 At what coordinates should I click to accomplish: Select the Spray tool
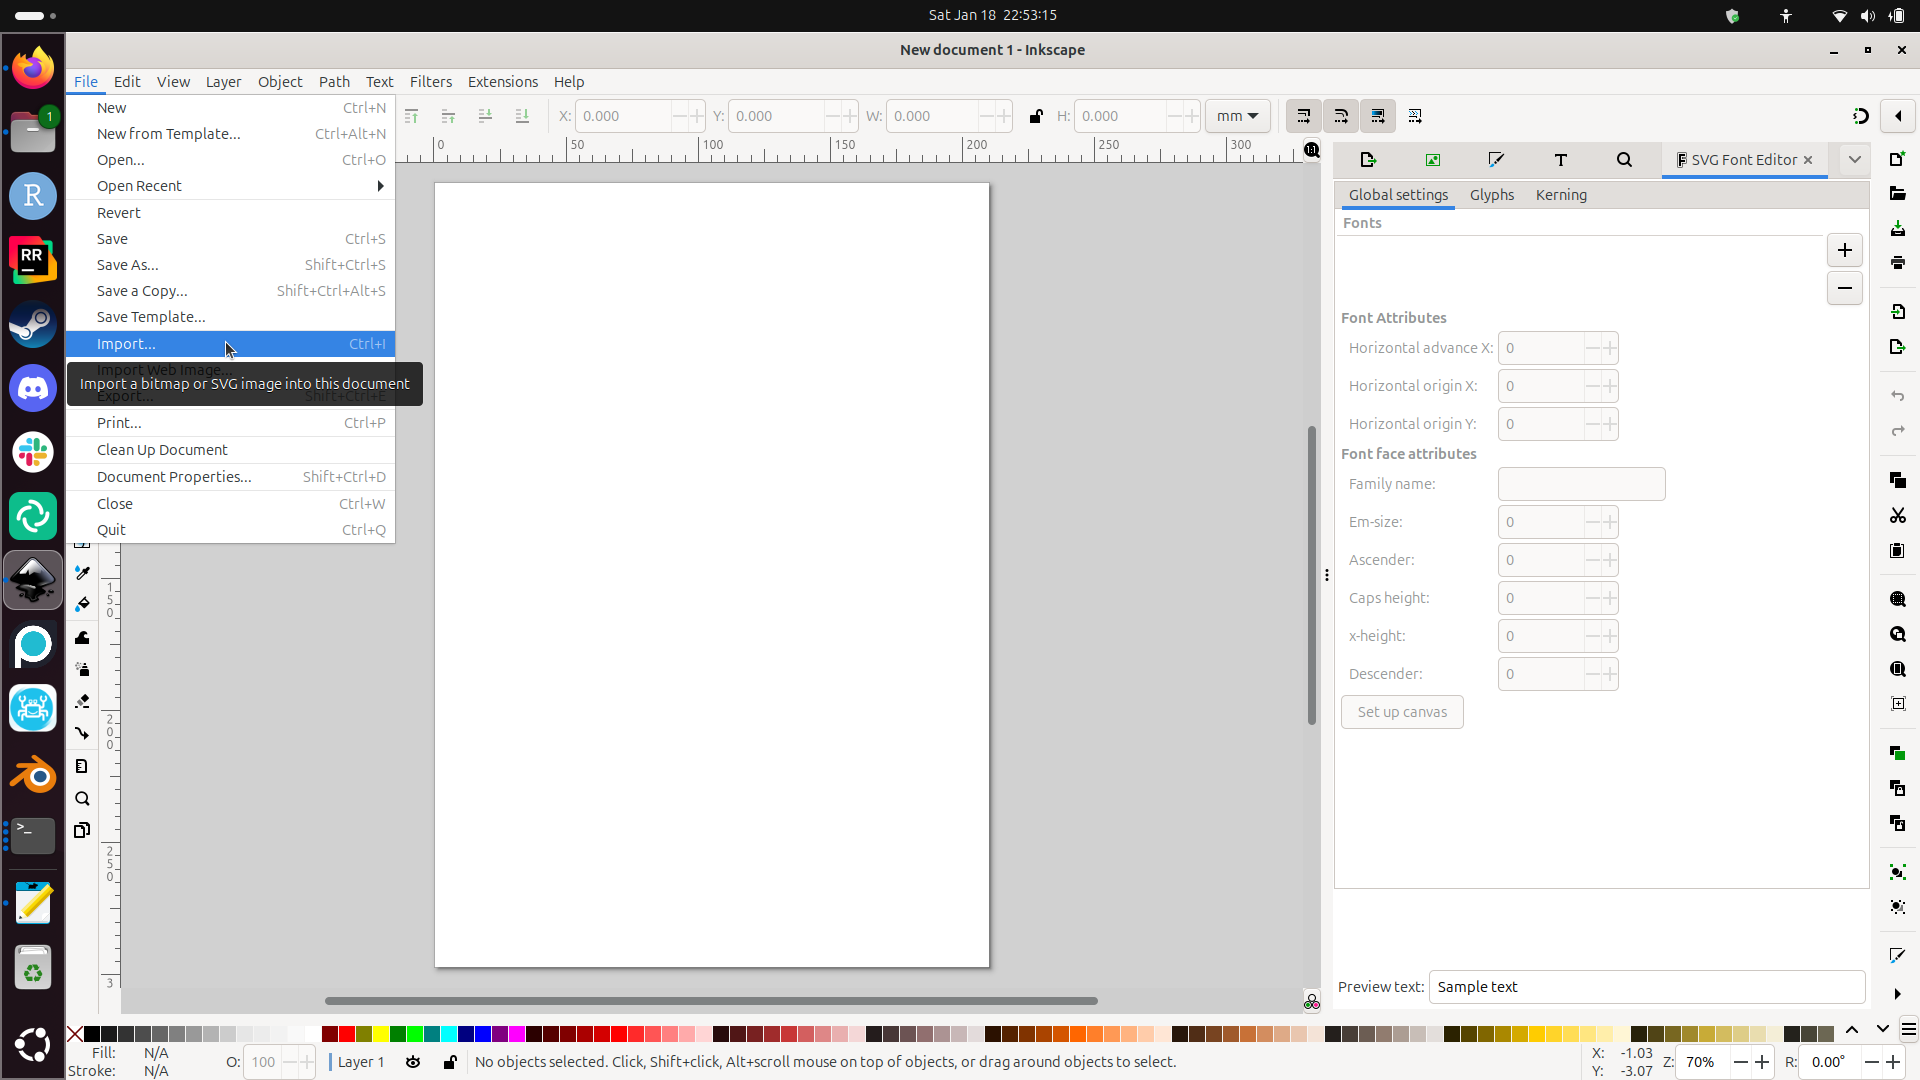click(82, 670)
